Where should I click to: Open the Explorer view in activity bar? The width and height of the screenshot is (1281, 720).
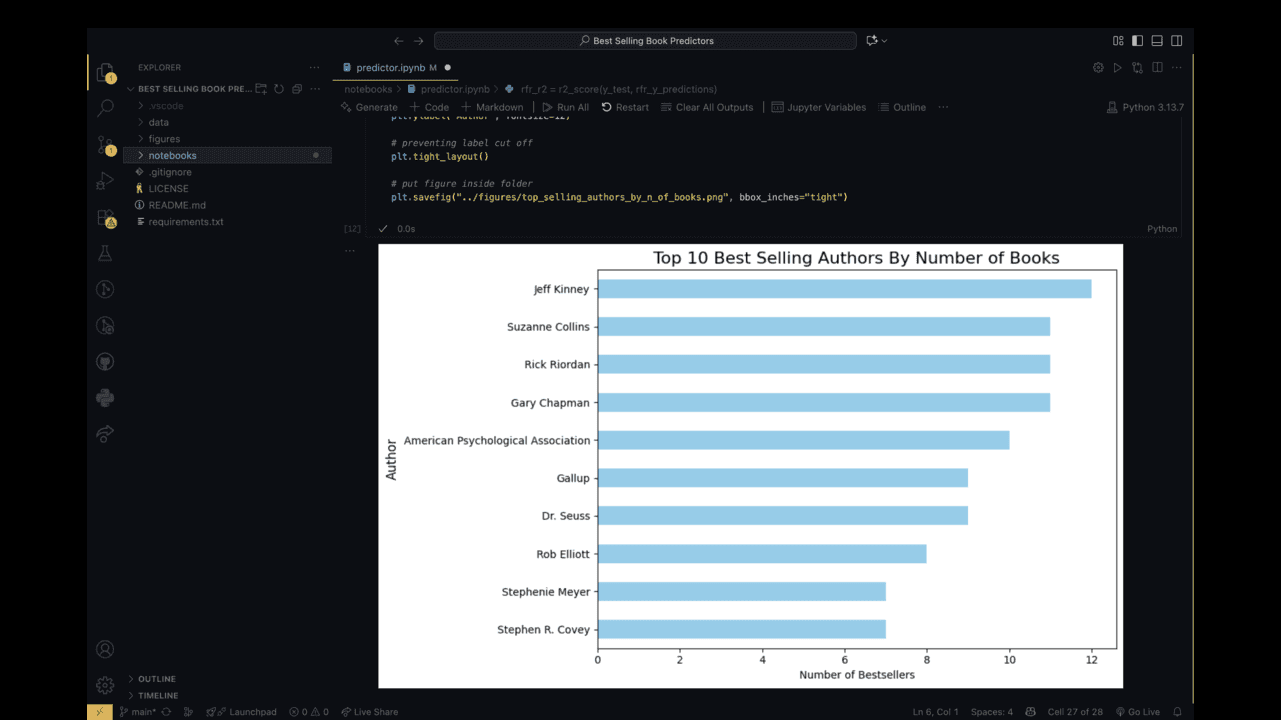[105, 72]
